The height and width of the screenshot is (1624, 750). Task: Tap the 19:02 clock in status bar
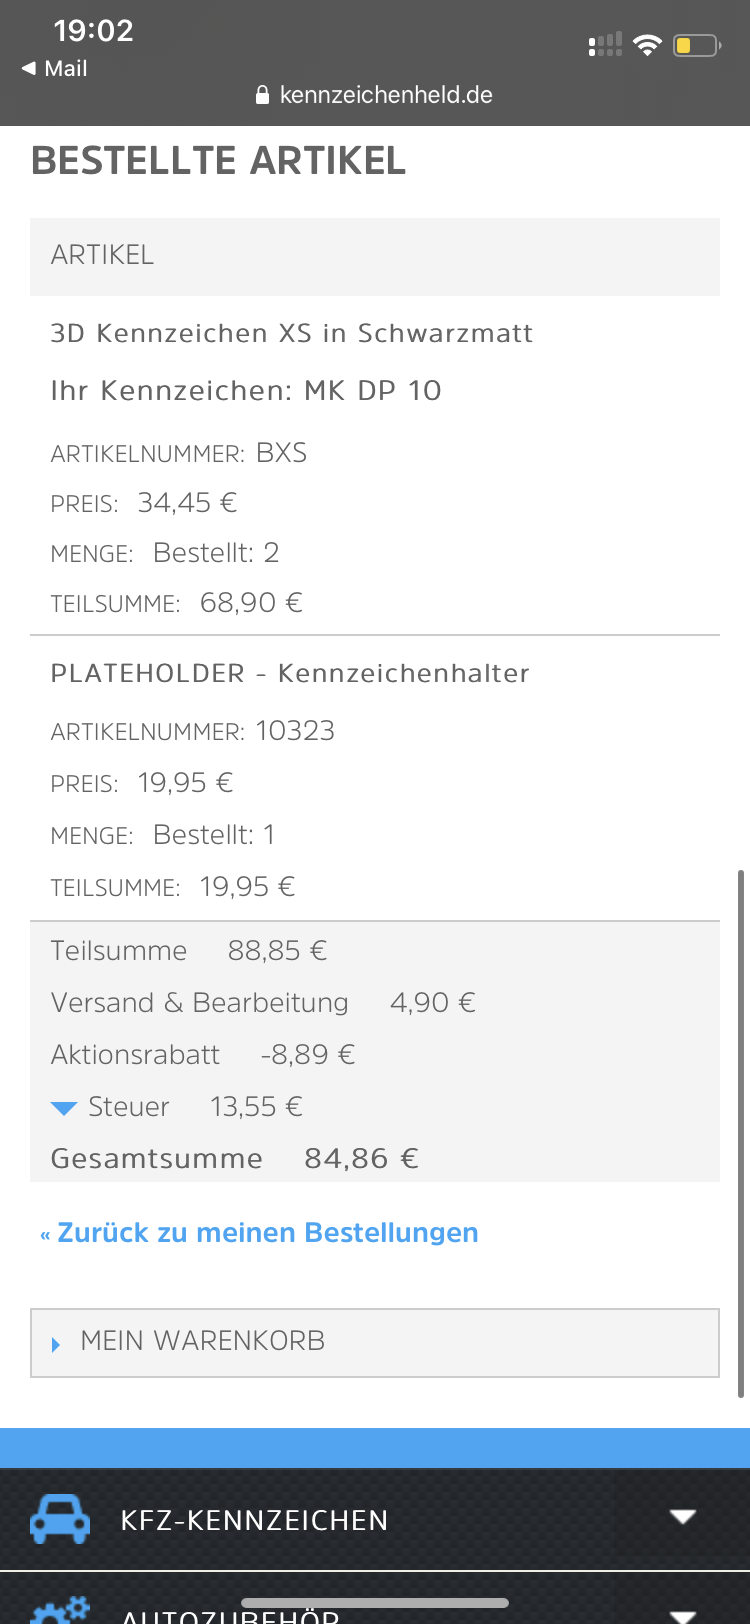pos(93,31)
